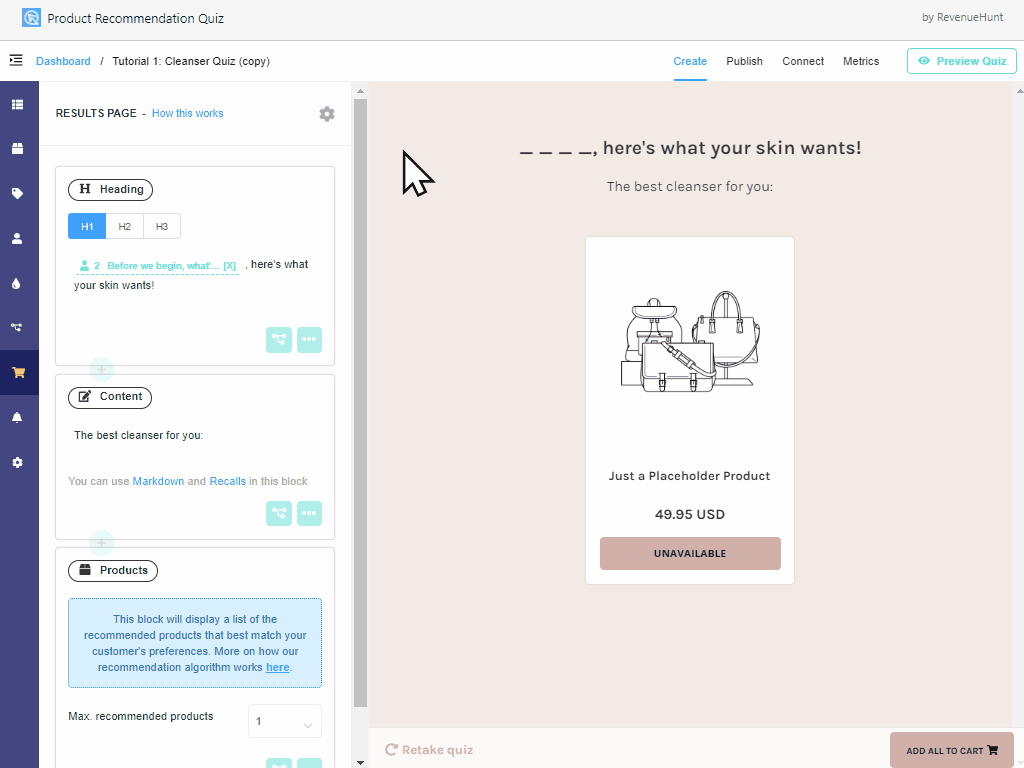Click the '49.95 USD' price text
Image resolution: width=1024 pixels, height=768 pixels.
coord(690,515)
